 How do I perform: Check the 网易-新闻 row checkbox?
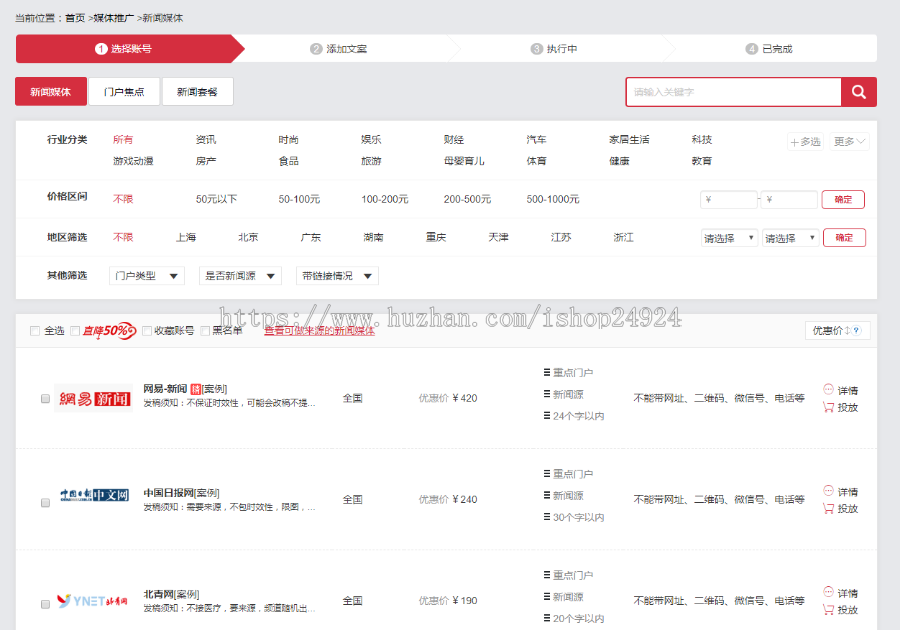(x=45, y=399)
